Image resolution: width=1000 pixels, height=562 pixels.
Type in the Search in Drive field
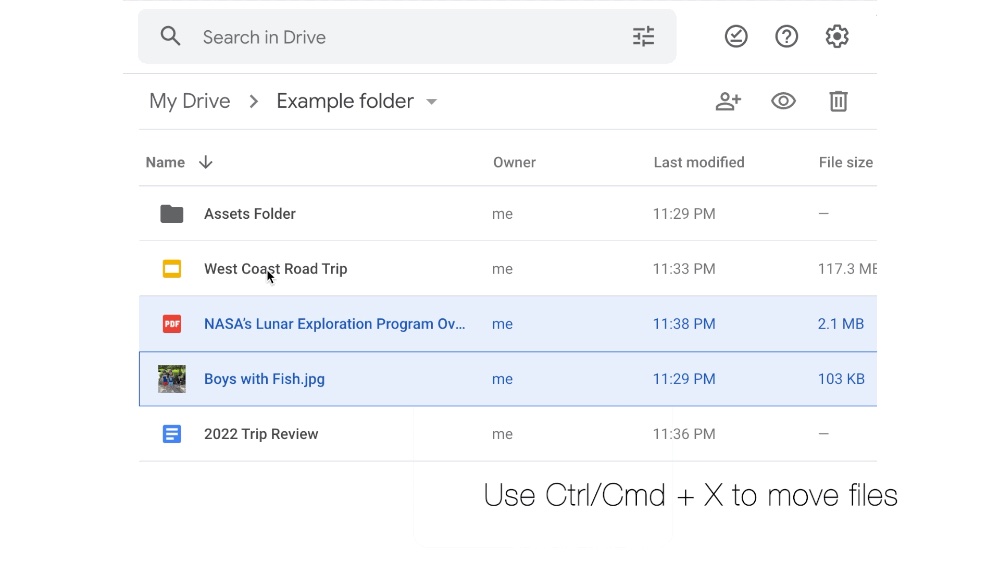(x=400, y=37)
